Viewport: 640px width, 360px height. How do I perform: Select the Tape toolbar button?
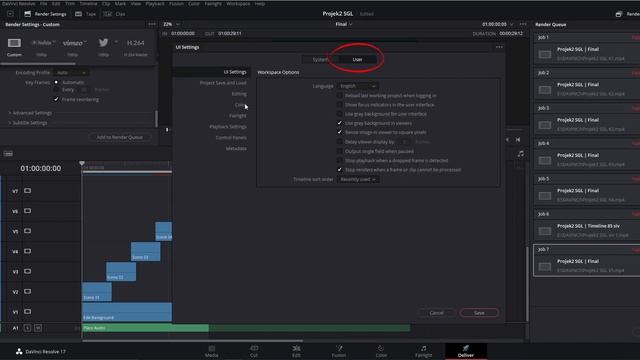(85, 14)
